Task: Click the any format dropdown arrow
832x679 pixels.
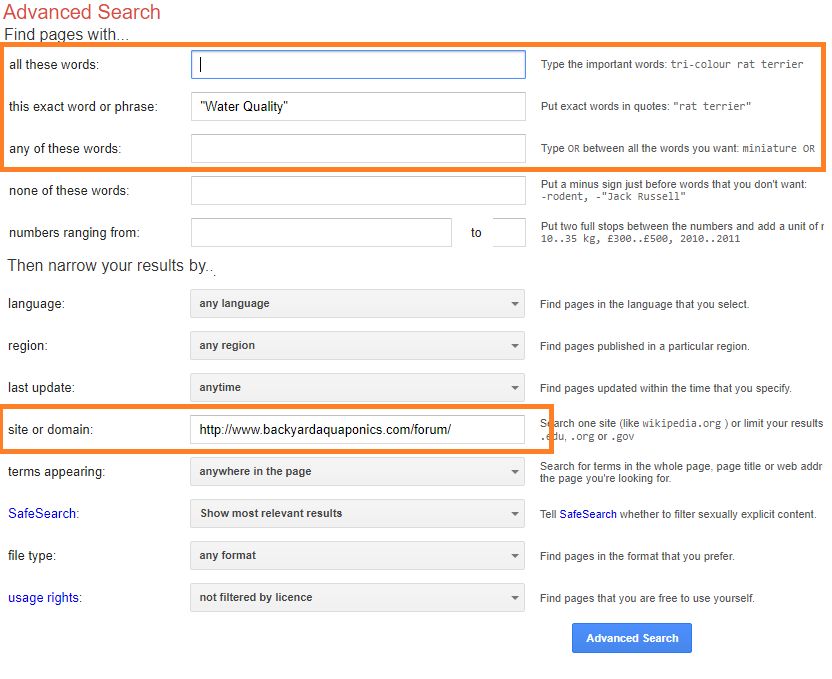Action: coord(516,555)
